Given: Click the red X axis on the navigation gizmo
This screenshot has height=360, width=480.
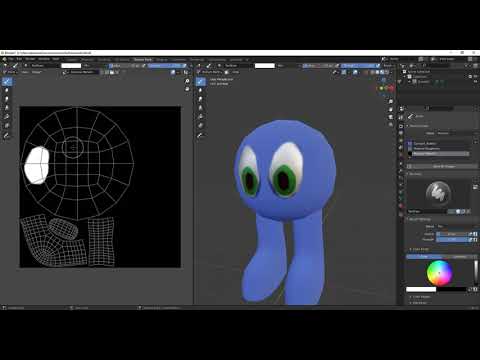Looking at the screenshot, I should coord(391,88).
